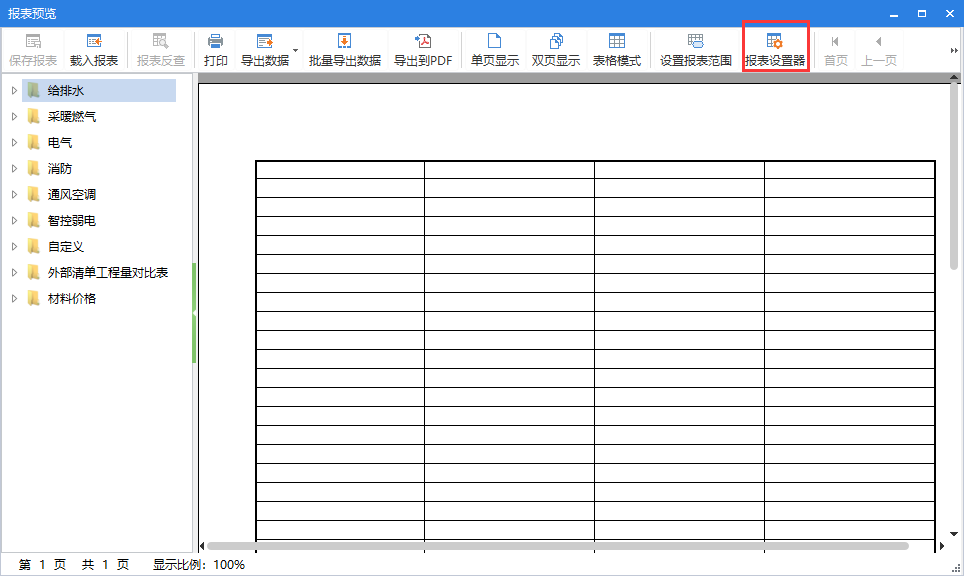This screenshot has height=576, width=964.
Task: Click the 打印 print icon
Action: click(215, 50)
